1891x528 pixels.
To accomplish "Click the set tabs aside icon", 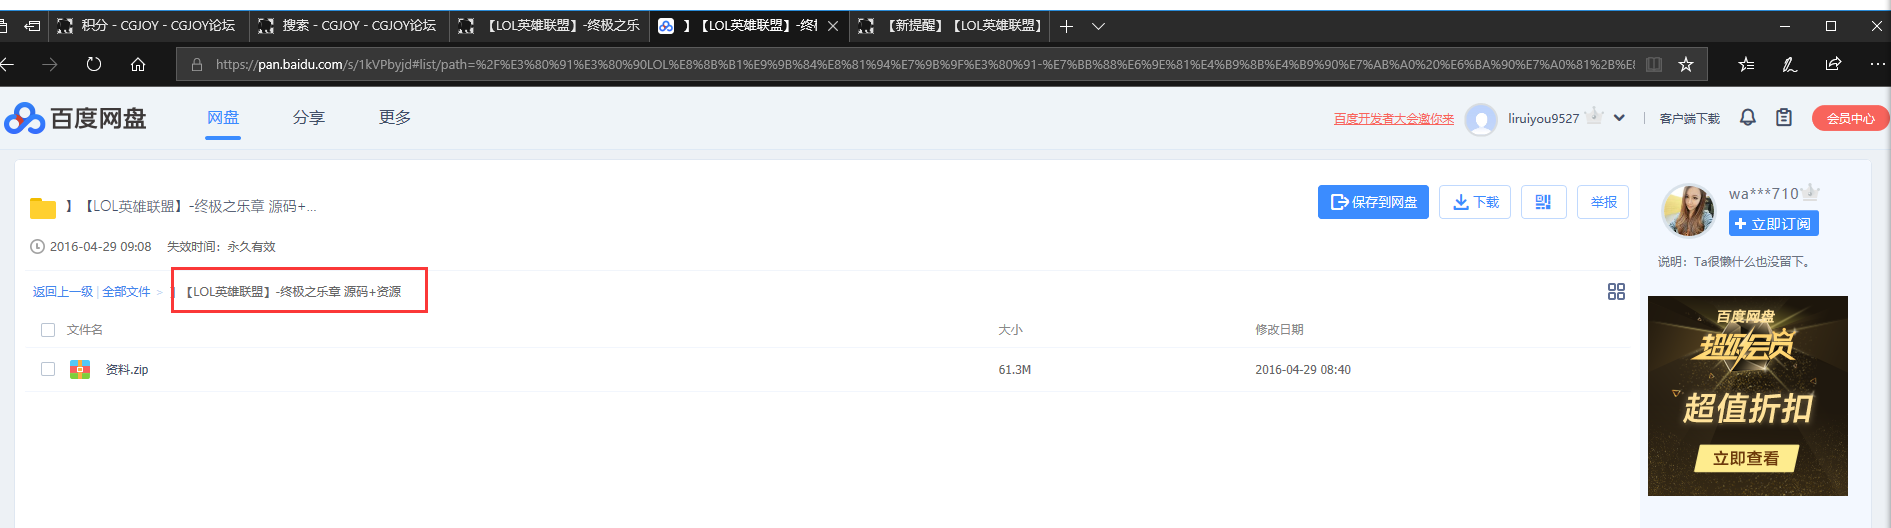I will coord(32,26).
